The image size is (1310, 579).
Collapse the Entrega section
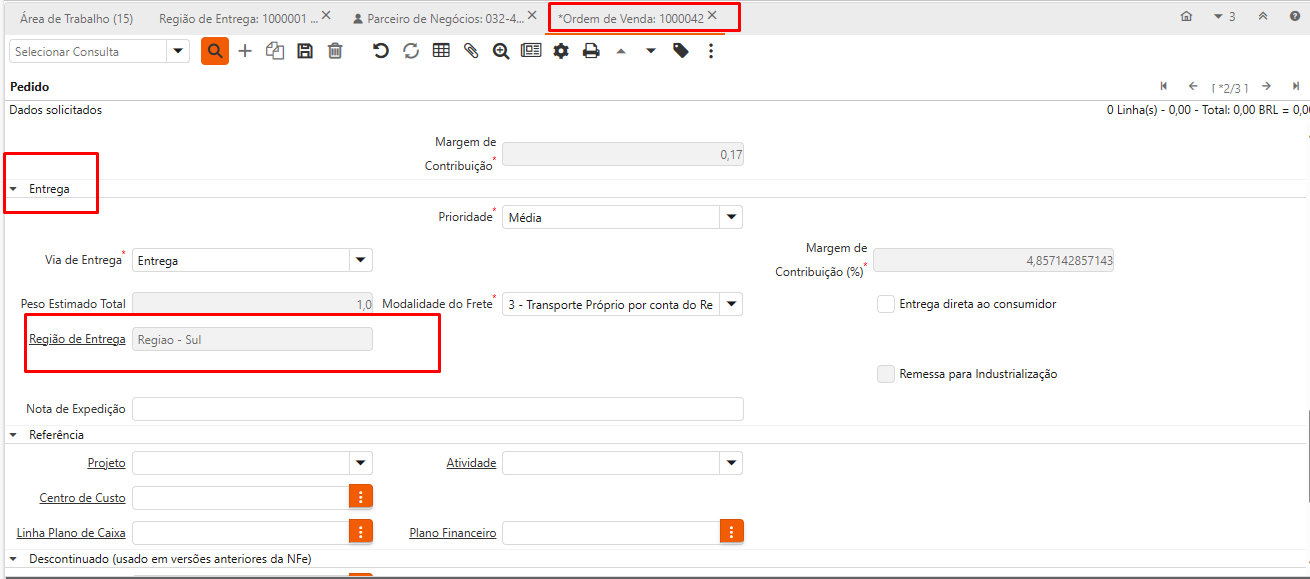pyautogui.click(x=14, y=189)
